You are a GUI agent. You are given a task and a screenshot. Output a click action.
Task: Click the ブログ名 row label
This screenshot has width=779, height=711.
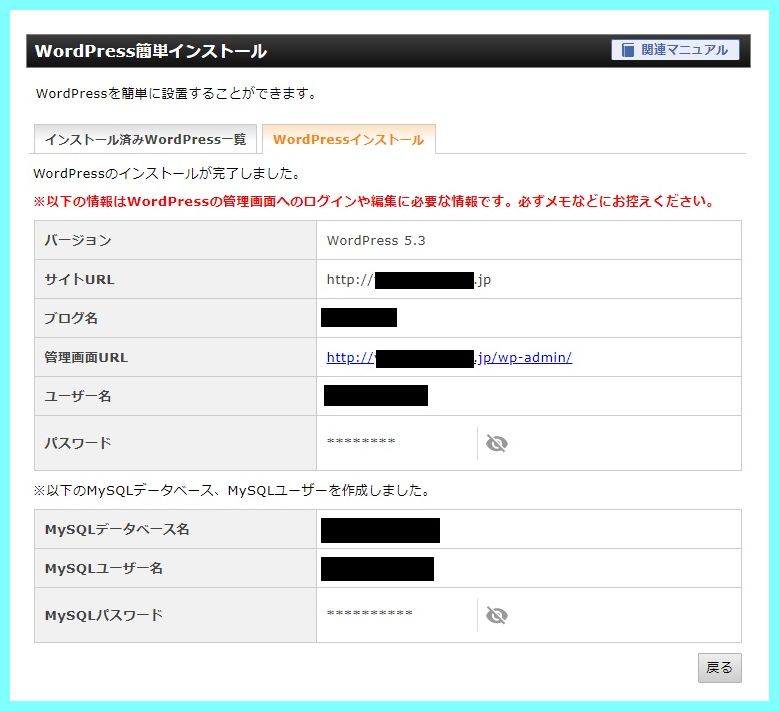click(71, 318)
